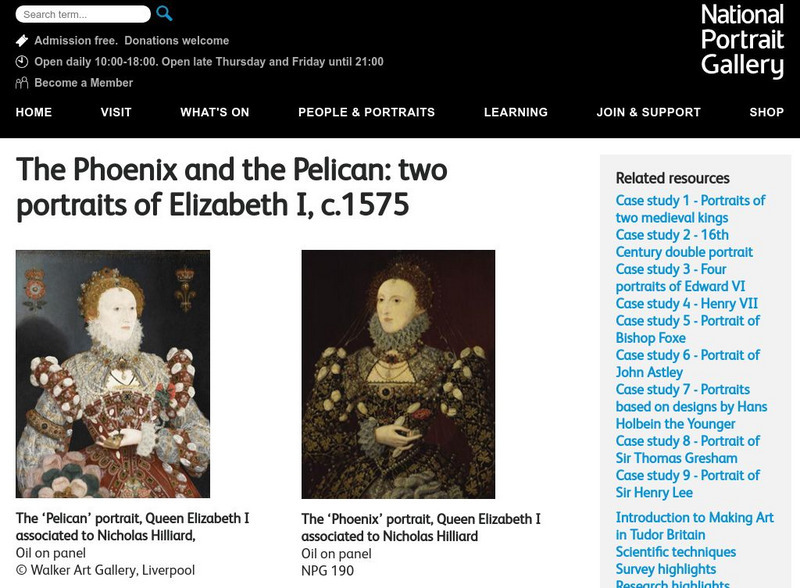Open the Survey highlights link
Screen dimensions: 800x588
[x=666, y=569]
